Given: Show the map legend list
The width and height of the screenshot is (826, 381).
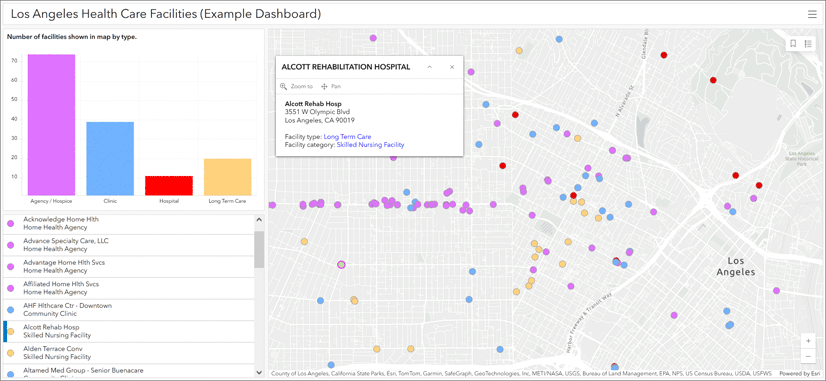Looking at the screenshot, I should pyautogui.click(x=808, y=44).
